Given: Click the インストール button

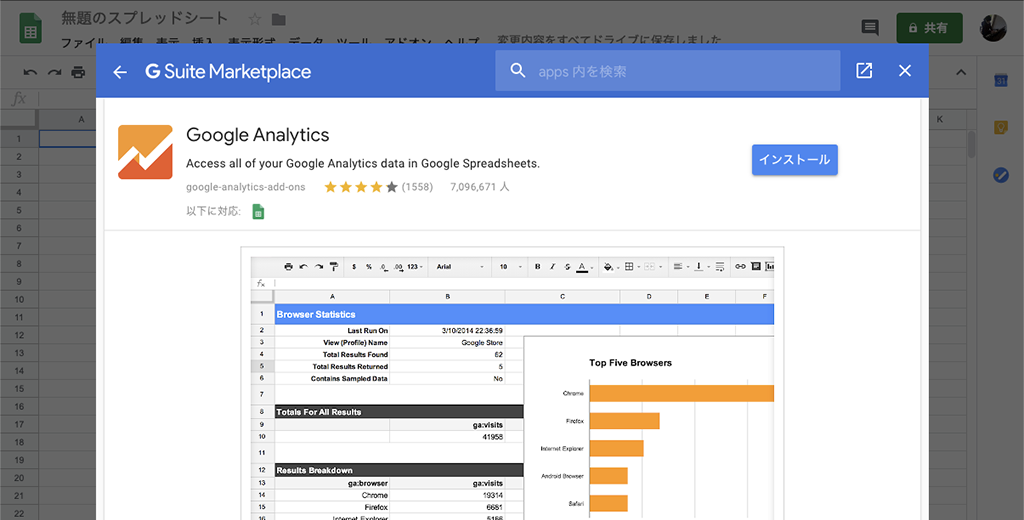Looking at the screenshot, I should (795, 160).
